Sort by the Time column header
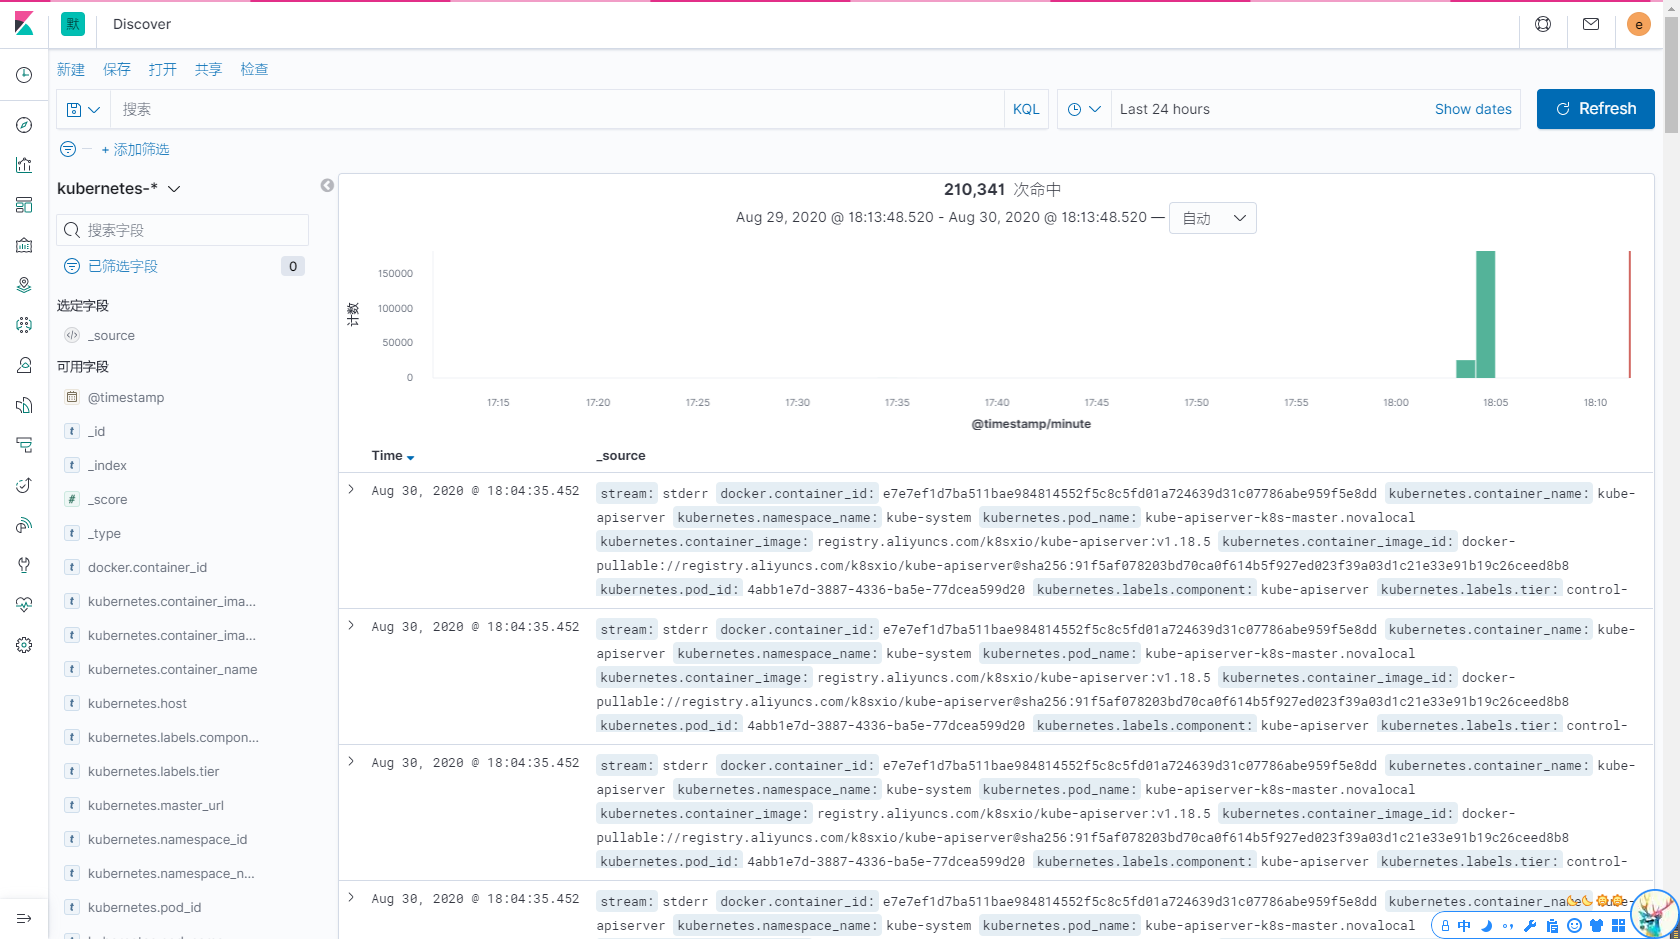Viewport: 1680px width, 939px height. click(393, 455)
